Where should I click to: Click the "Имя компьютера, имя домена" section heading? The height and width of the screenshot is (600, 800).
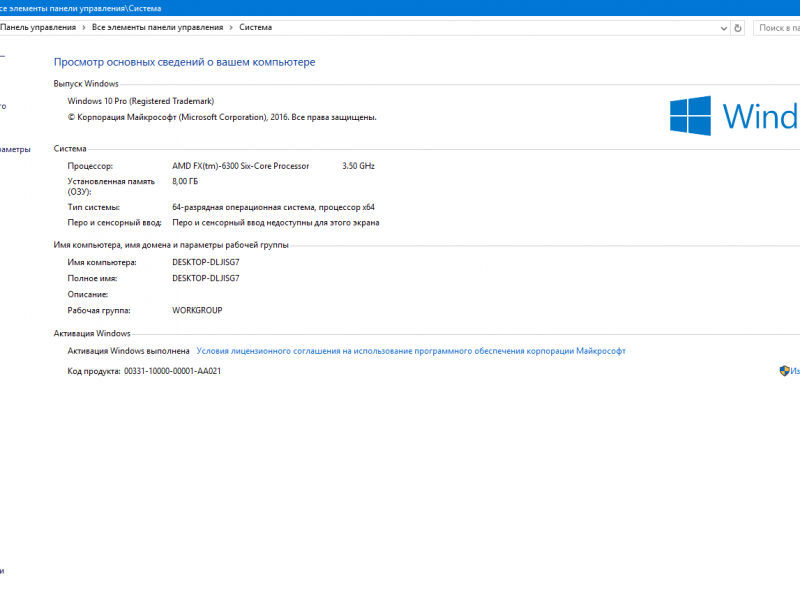(x=171, y=245)
